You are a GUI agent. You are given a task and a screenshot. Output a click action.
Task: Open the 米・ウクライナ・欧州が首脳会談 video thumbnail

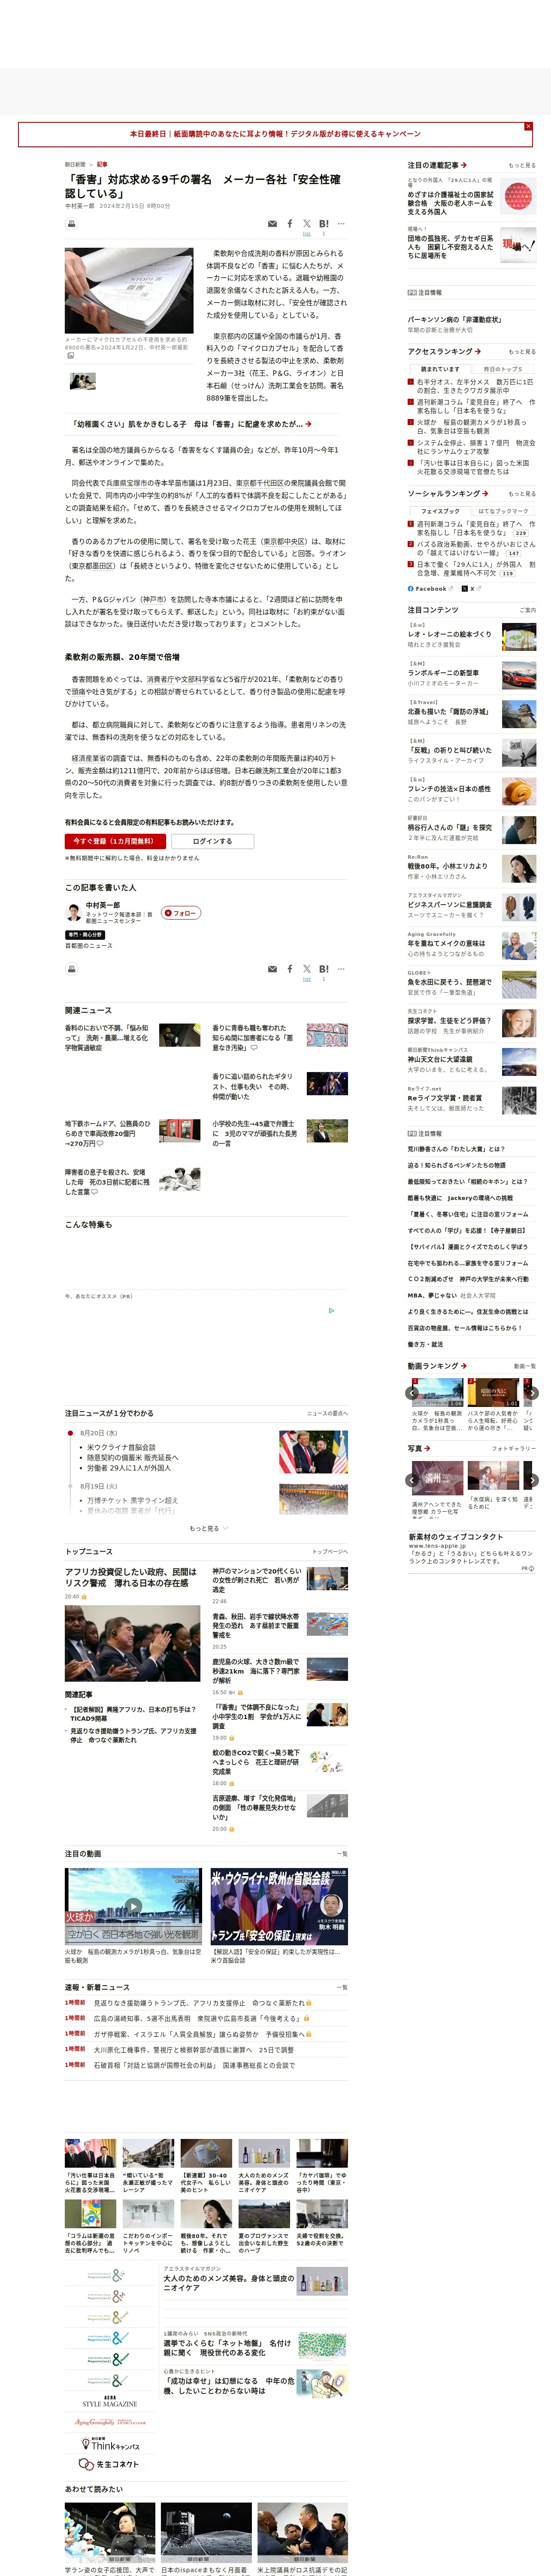(x=279, y=1906)
